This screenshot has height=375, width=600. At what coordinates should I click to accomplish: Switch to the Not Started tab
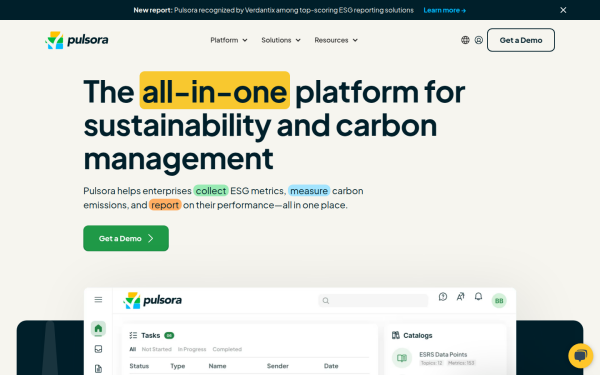157,349
